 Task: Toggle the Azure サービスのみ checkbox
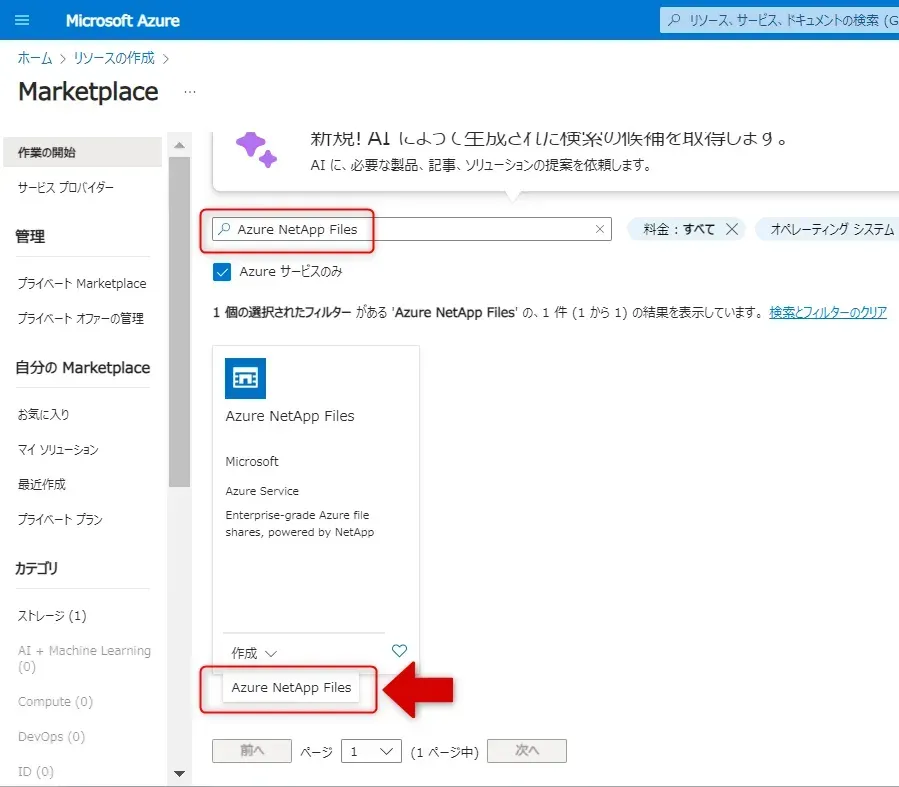click(x=223, y=272)
